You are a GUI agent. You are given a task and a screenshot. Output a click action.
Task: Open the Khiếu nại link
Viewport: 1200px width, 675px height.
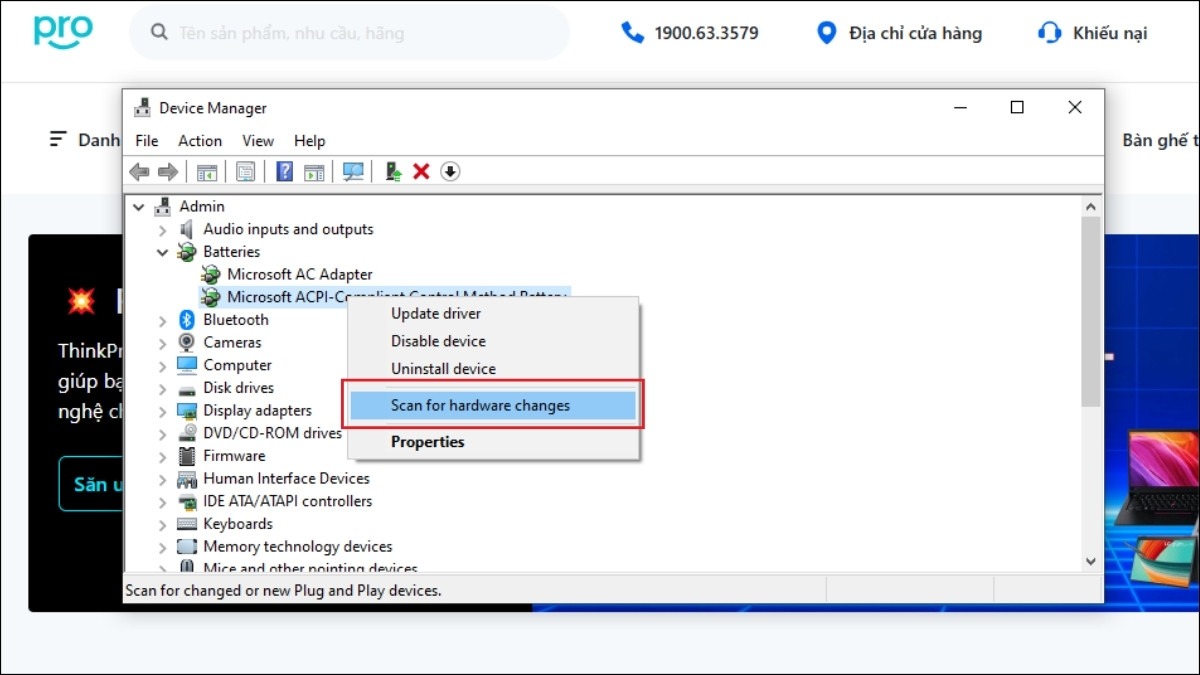1092,33
